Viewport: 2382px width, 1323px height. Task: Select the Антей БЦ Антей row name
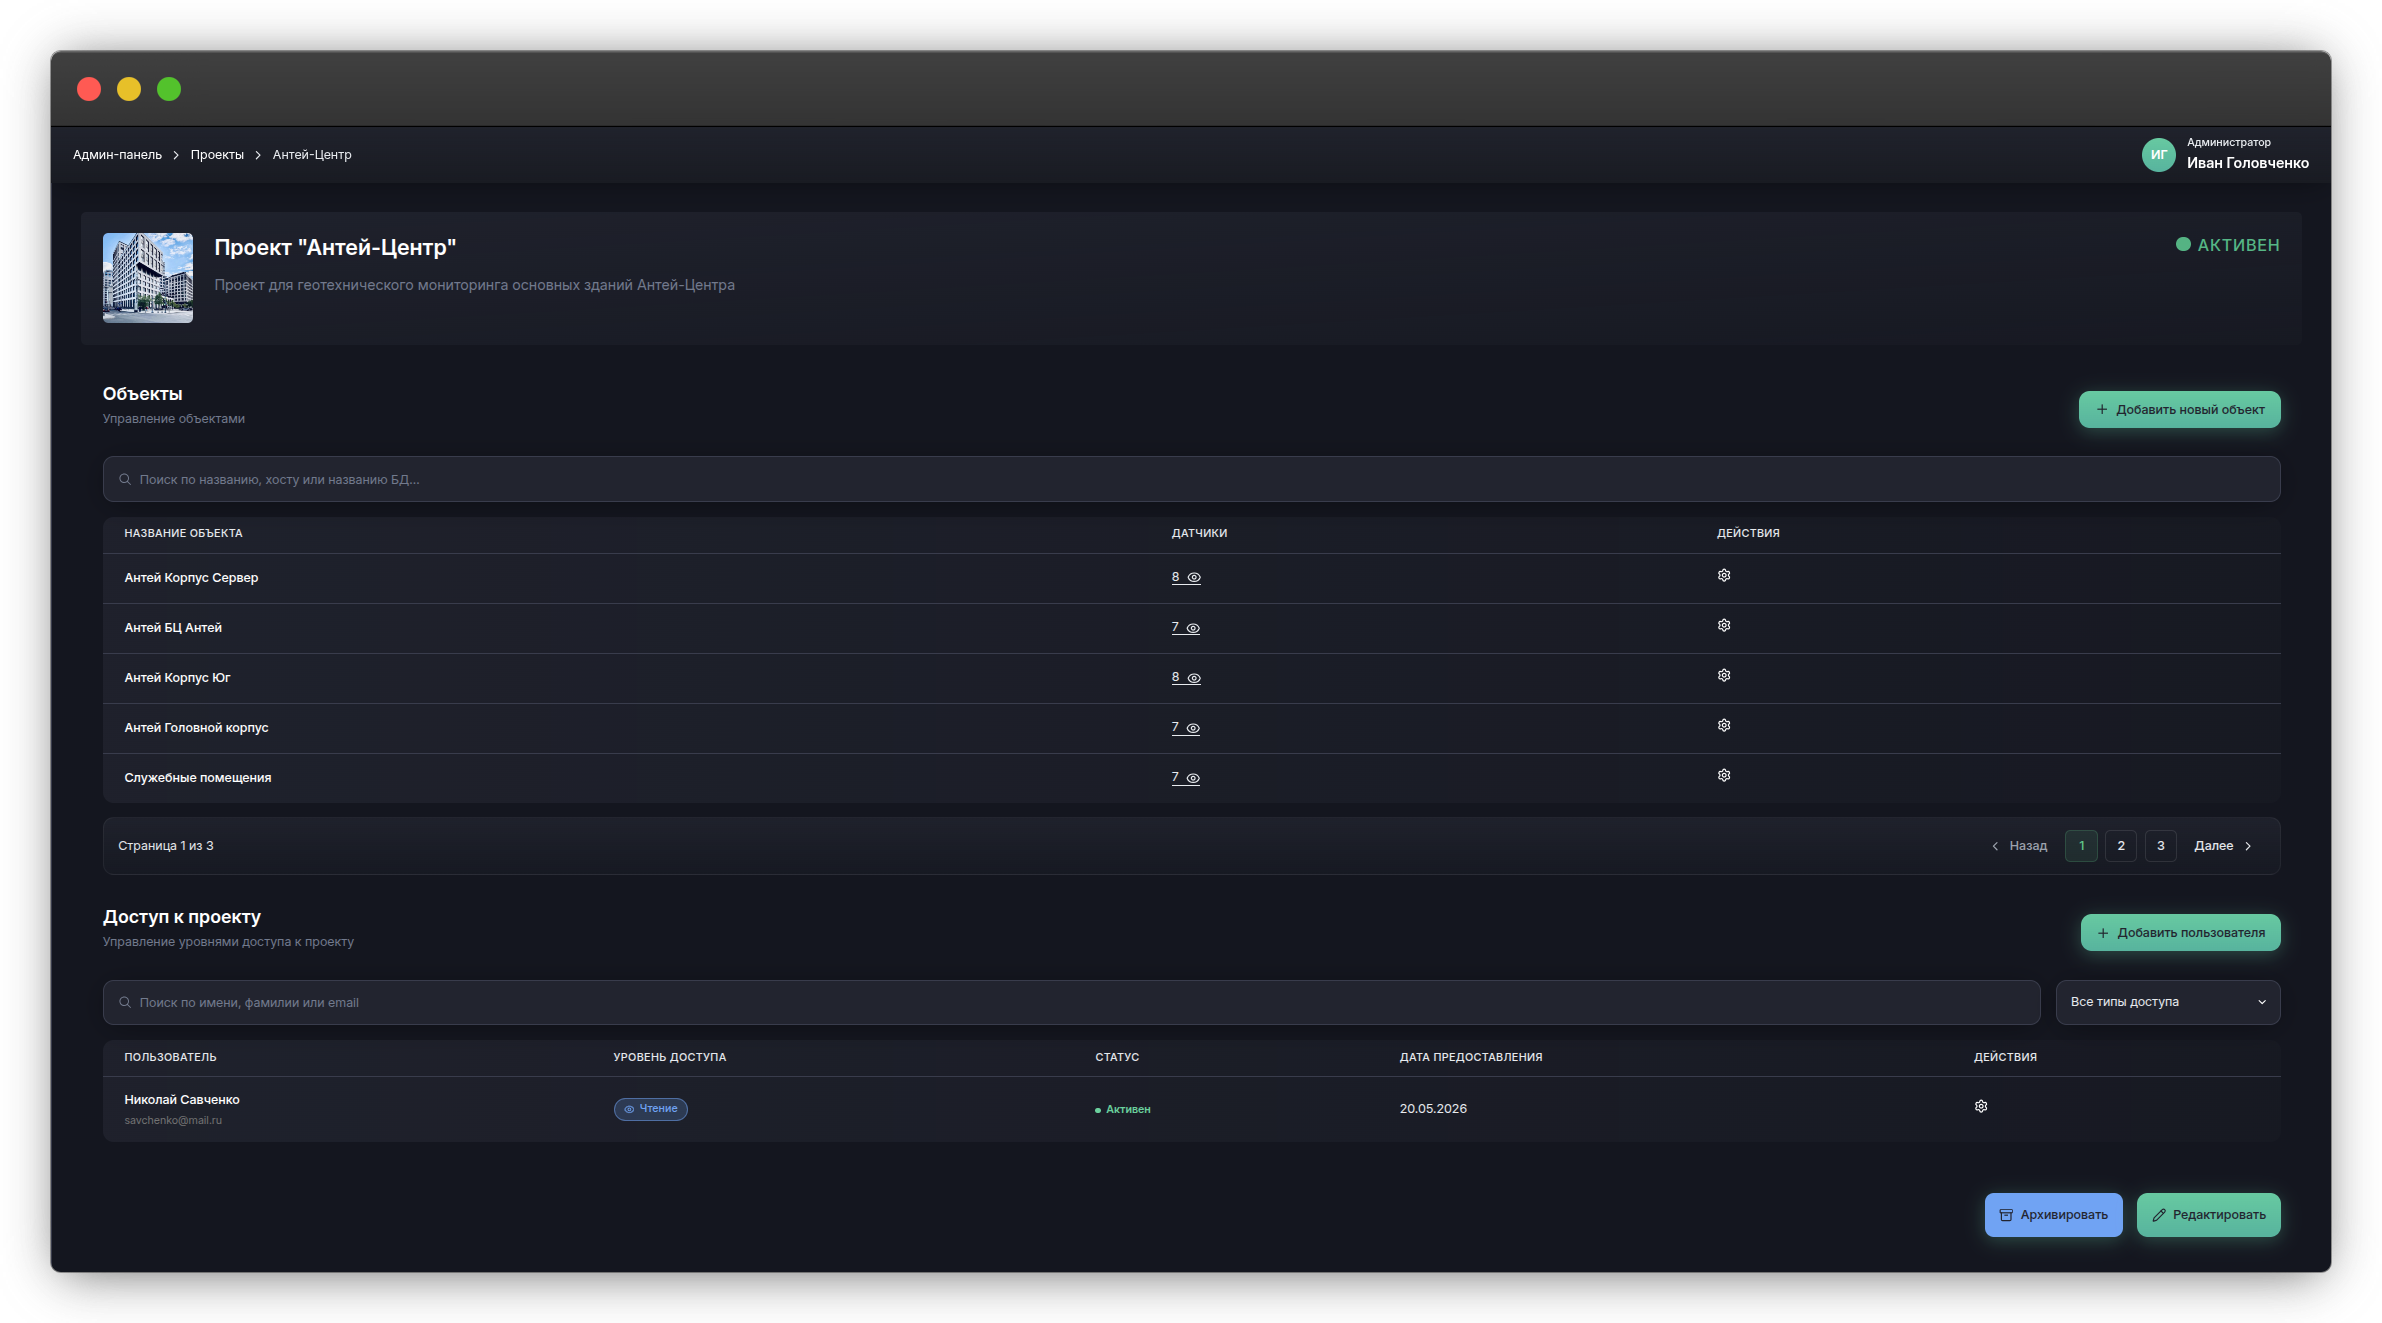click(x=173, y=628)
